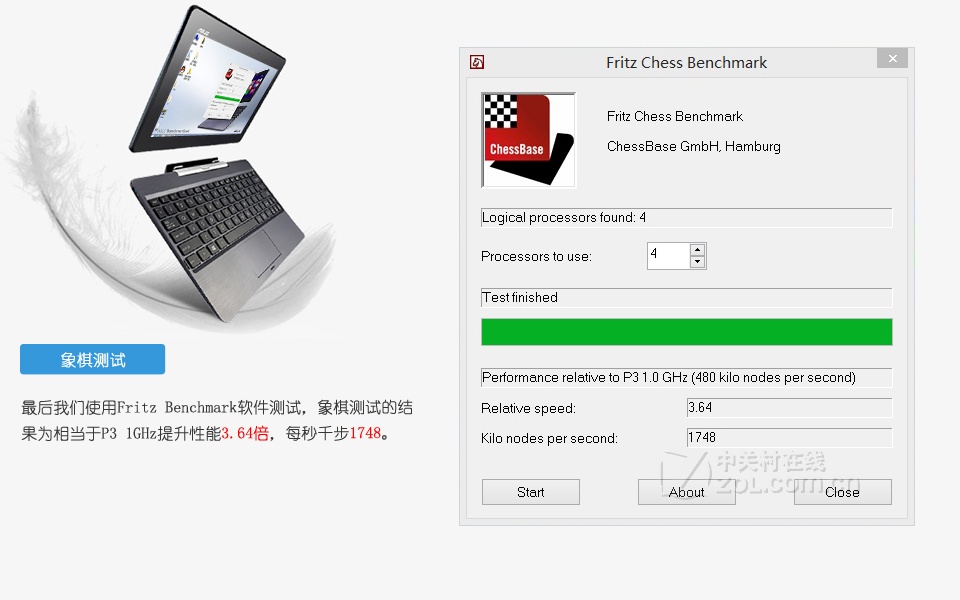Select the Kilo nodes per second field
Screen dimensions: 960x600
coord(789,438)
